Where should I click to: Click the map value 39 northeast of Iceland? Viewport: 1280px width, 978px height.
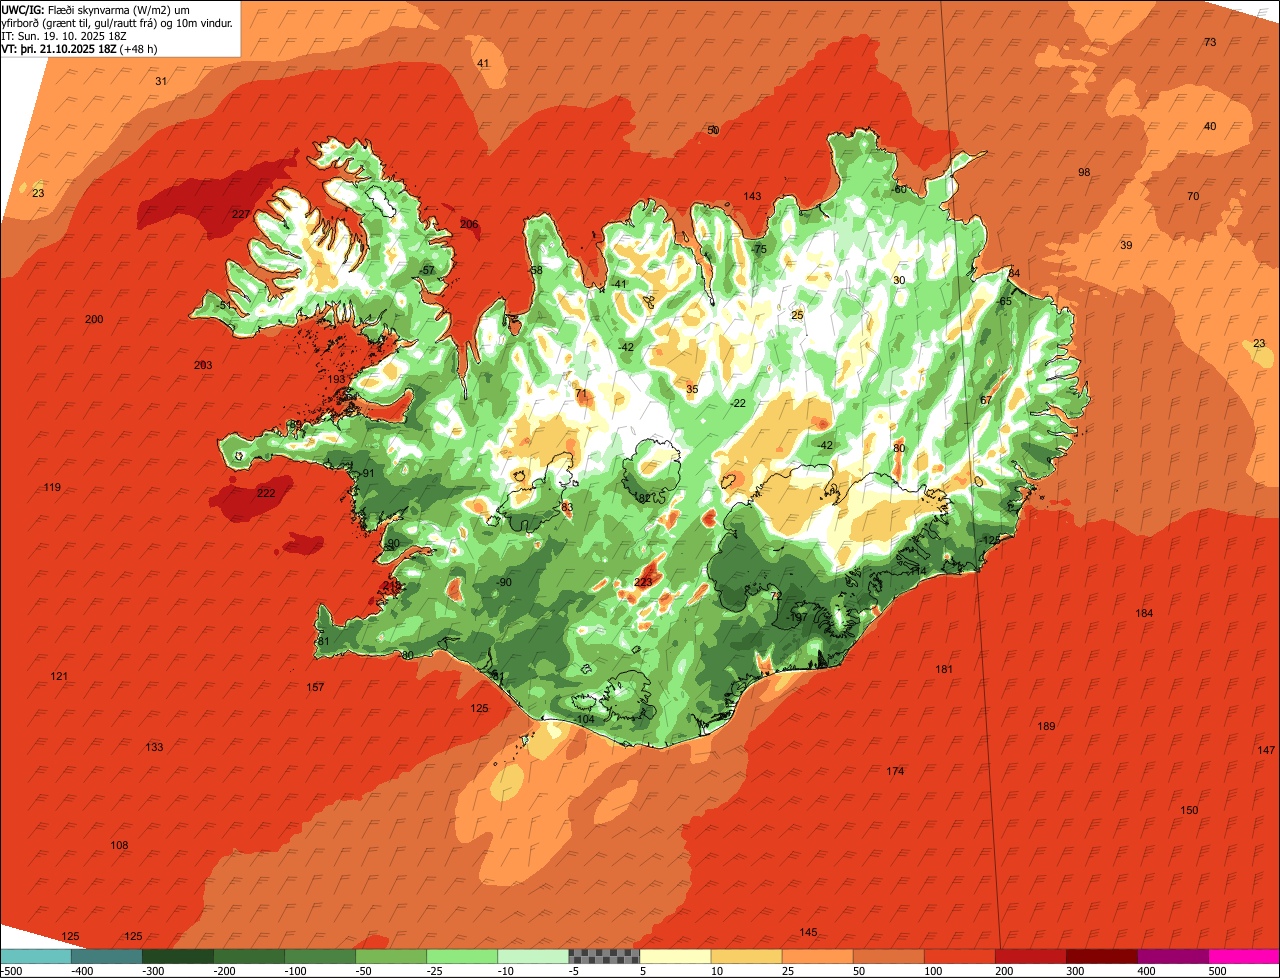click(x=1126, y=245)
